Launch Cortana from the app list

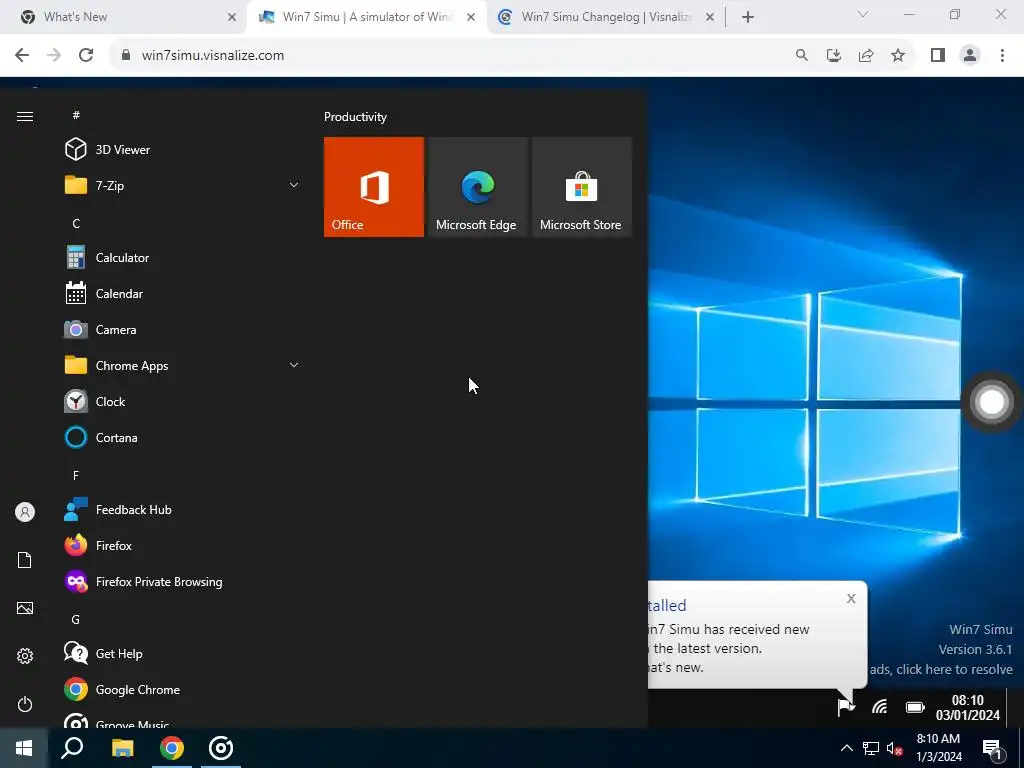tap(116, 438)
